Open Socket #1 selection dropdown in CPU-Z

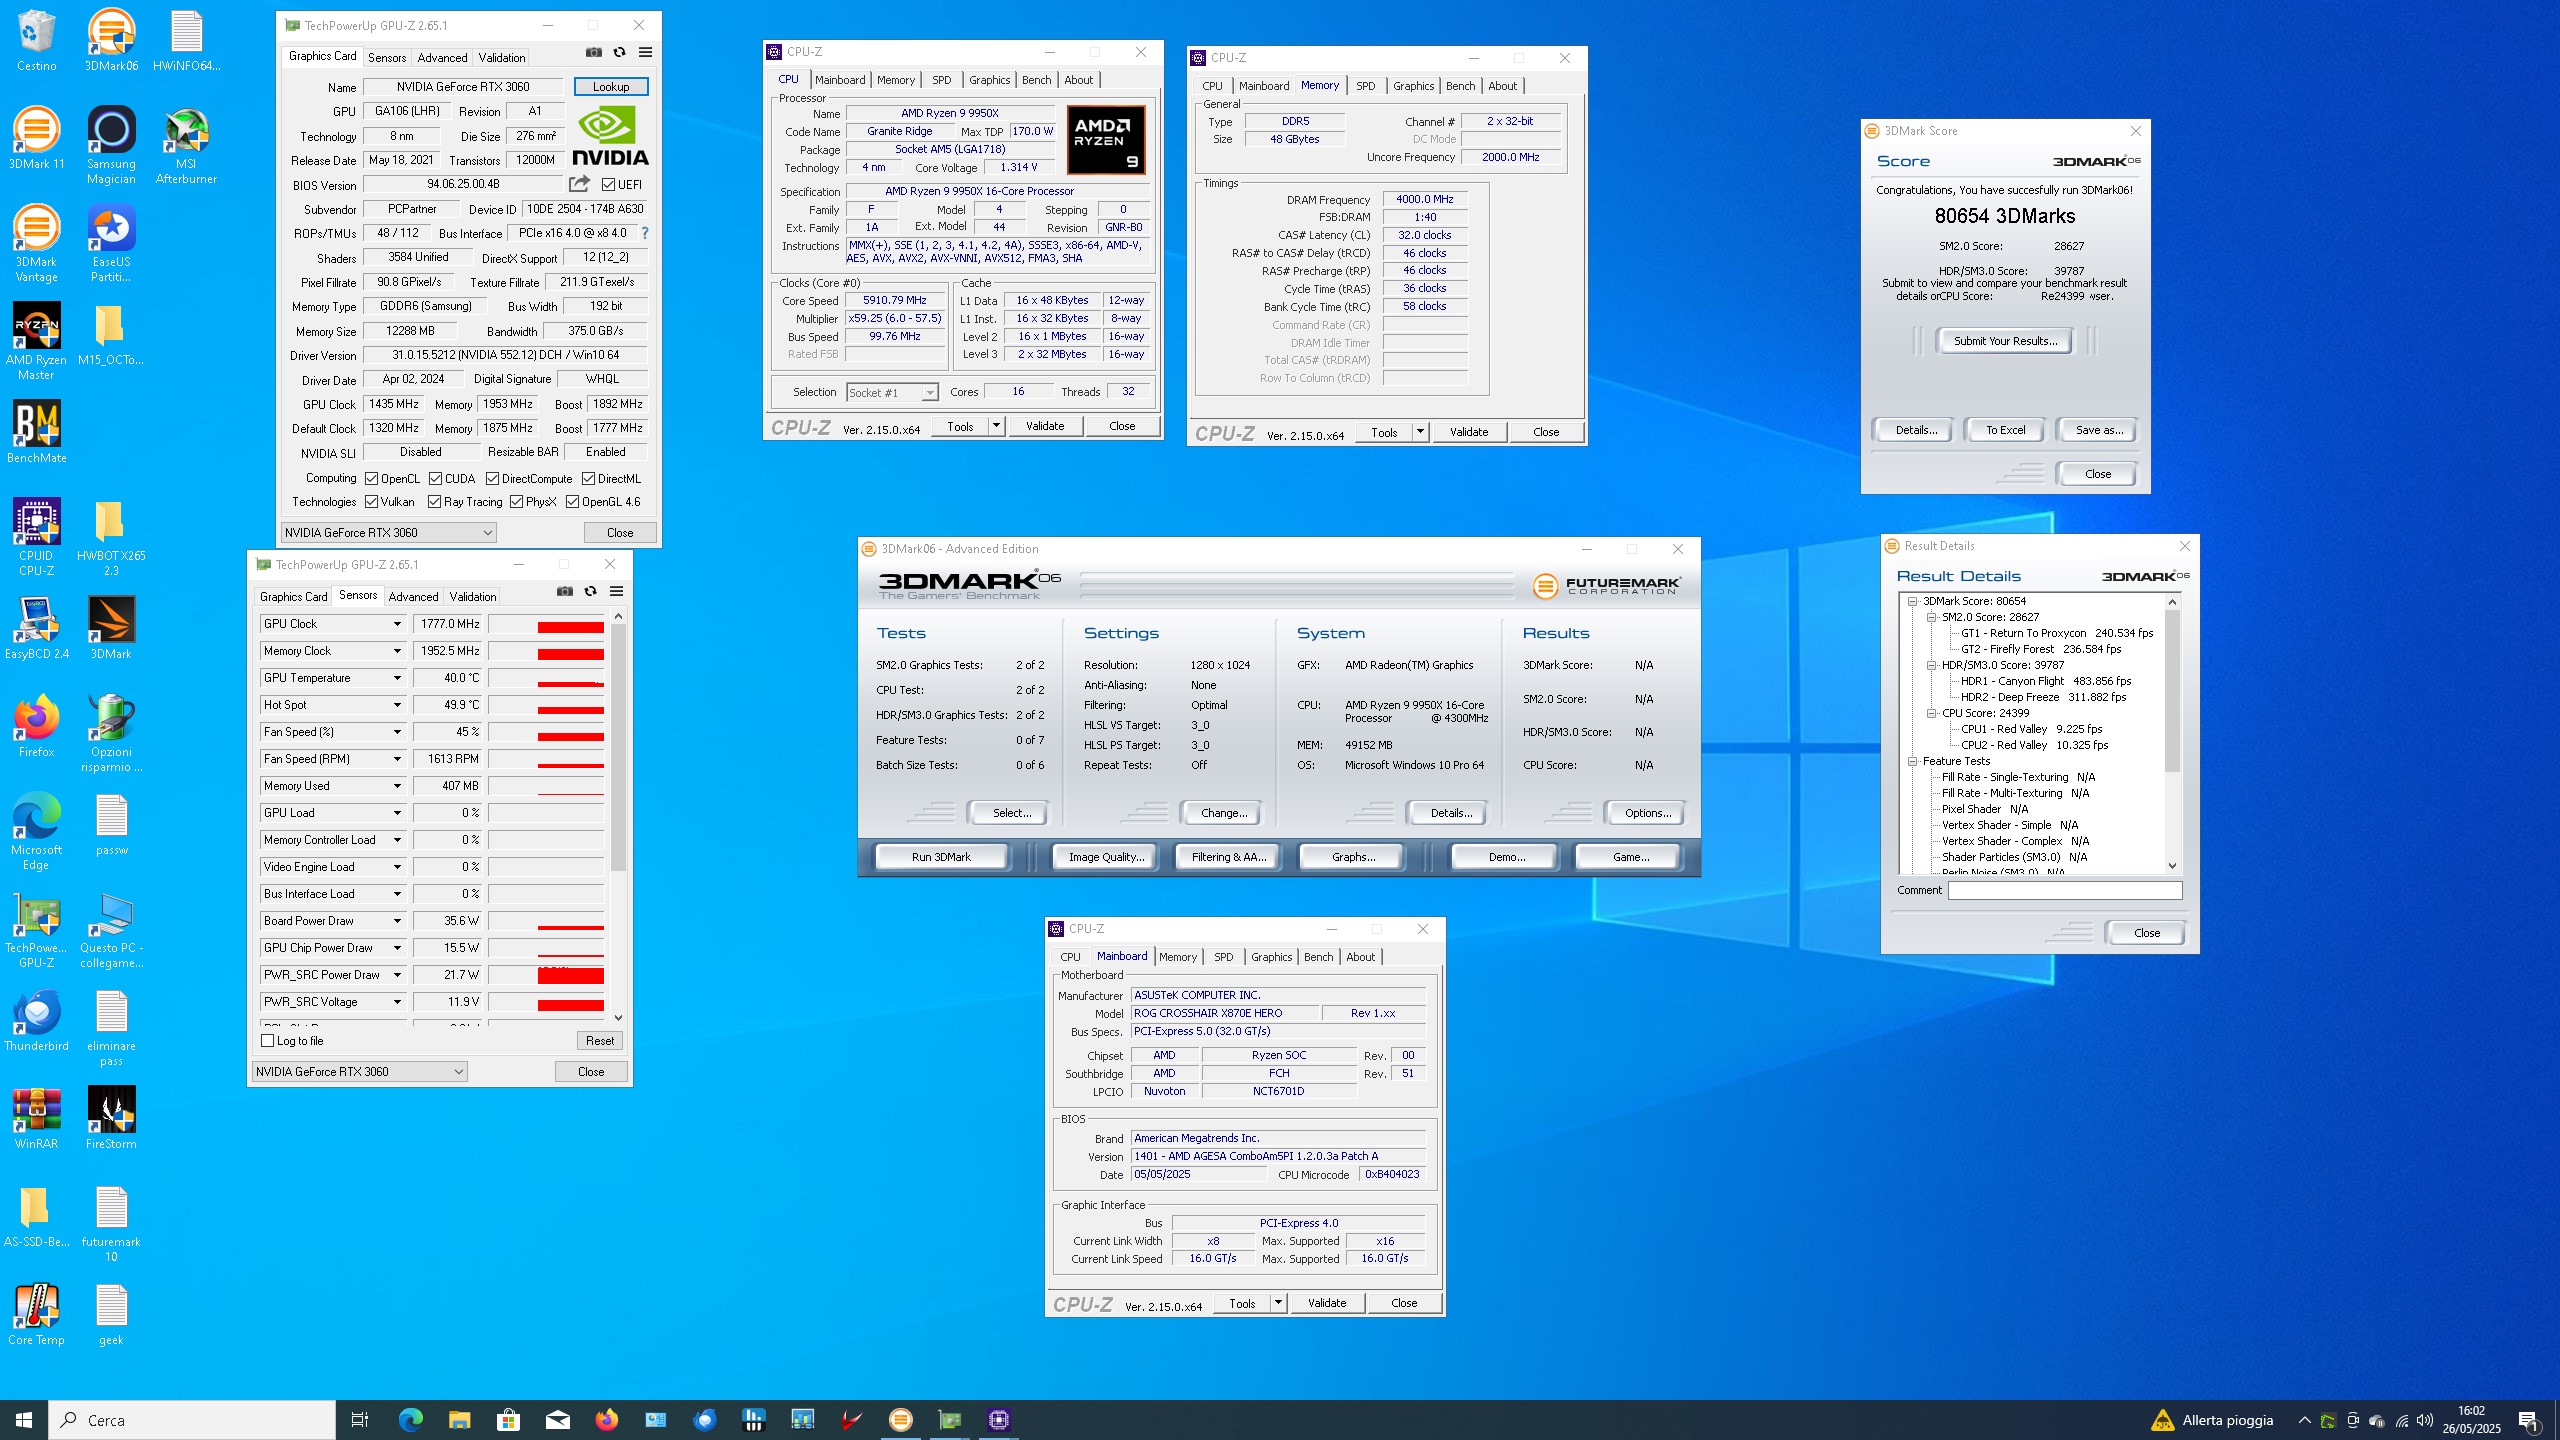pos(892,393)
